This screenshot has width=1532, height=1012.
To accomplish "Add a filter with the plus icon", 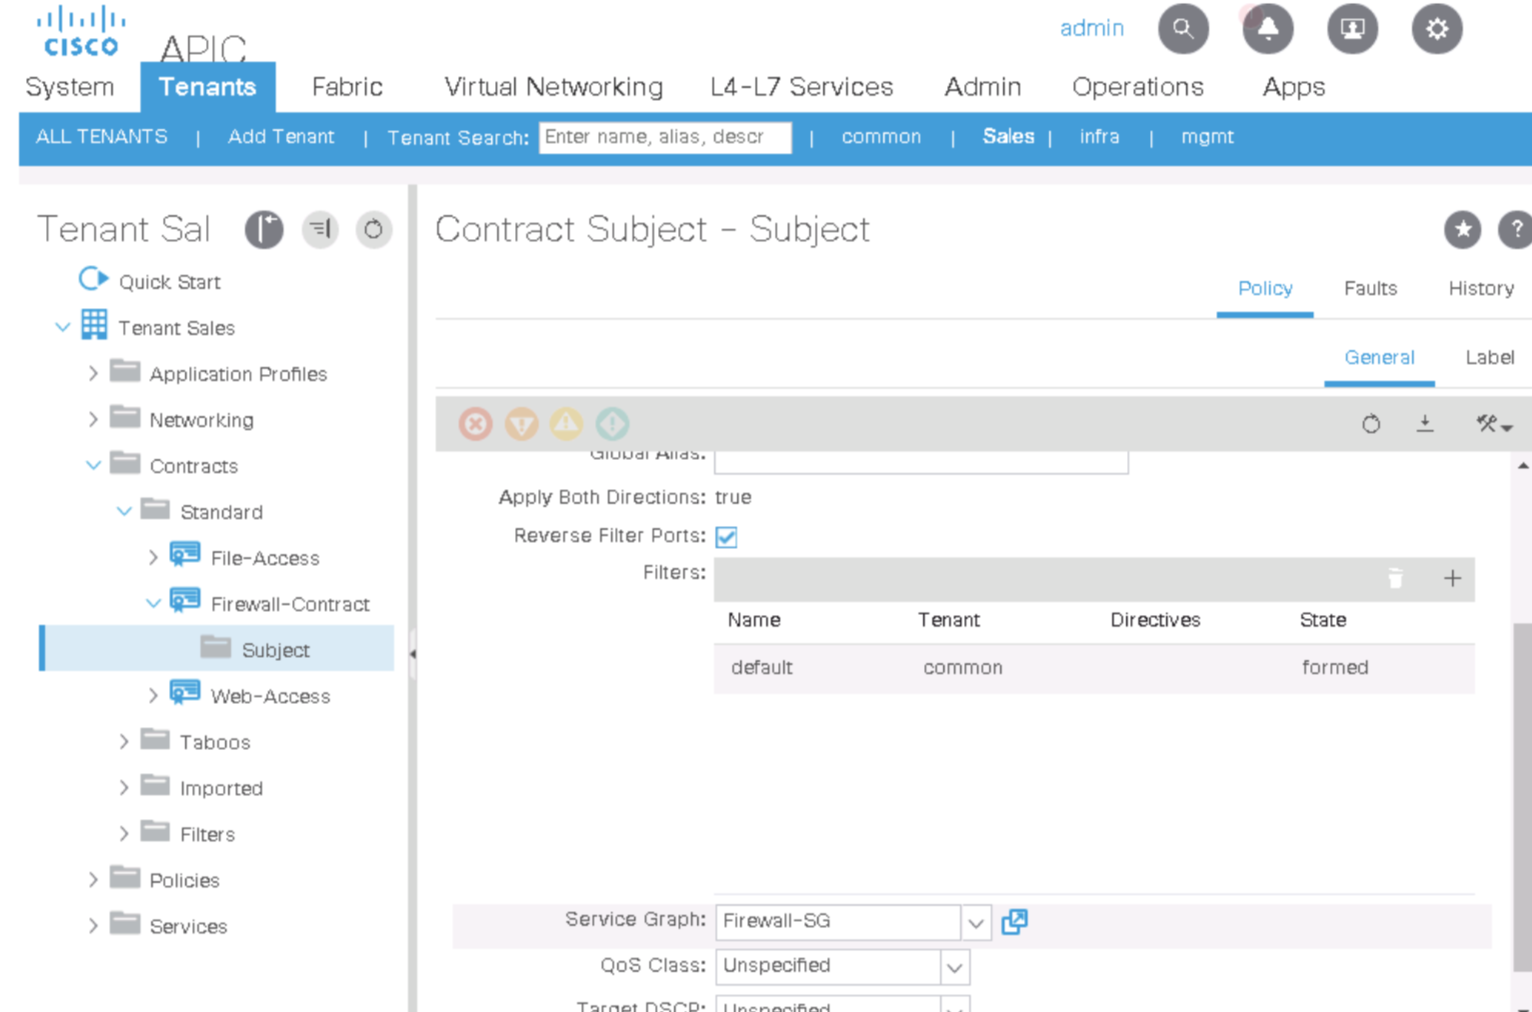I will pyautogui.click(x=1452, y=578).
